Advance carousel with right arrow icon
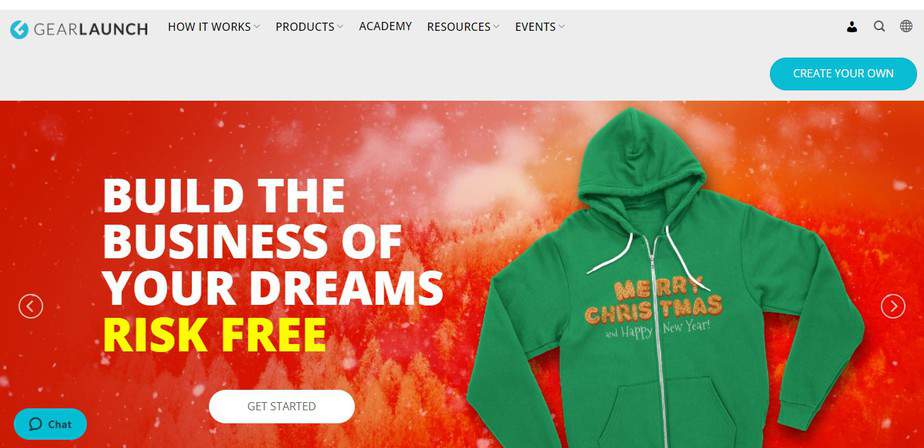Viewport: 924px width, 448px height. pos(893,307)
